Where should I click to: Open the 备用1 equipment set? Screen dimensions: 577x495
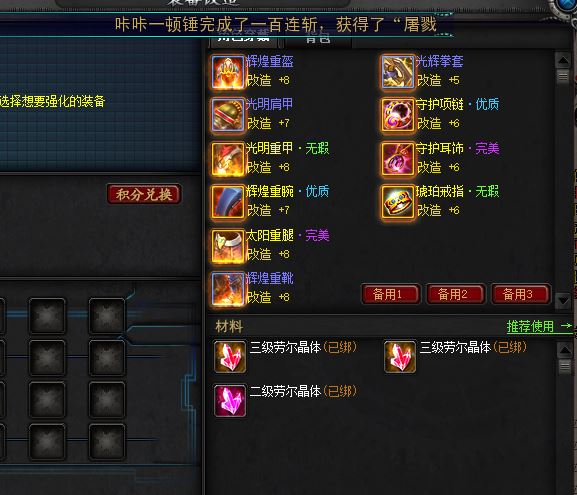(x=391, y=294)
